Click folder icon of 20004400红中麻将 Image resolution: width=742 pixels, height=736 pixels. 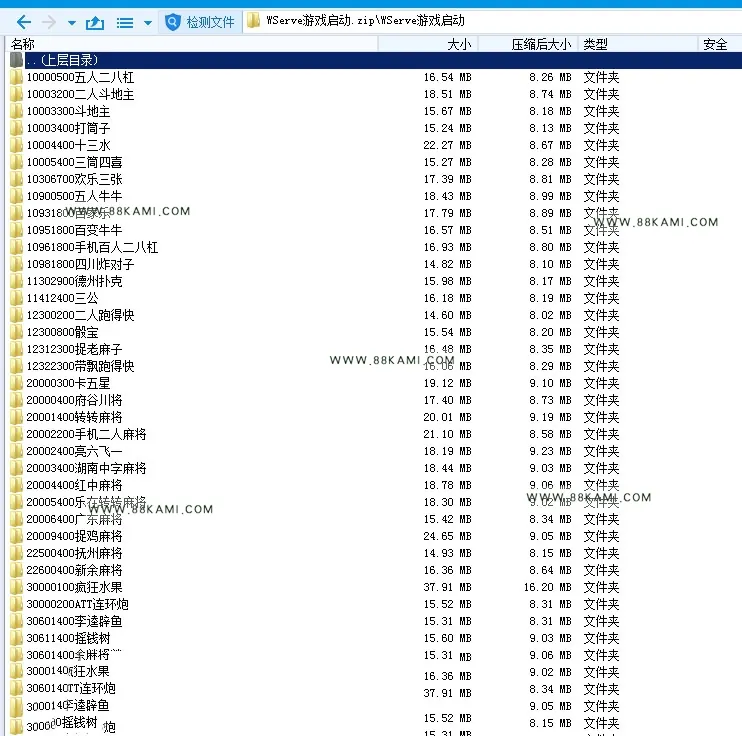(16, 485)
